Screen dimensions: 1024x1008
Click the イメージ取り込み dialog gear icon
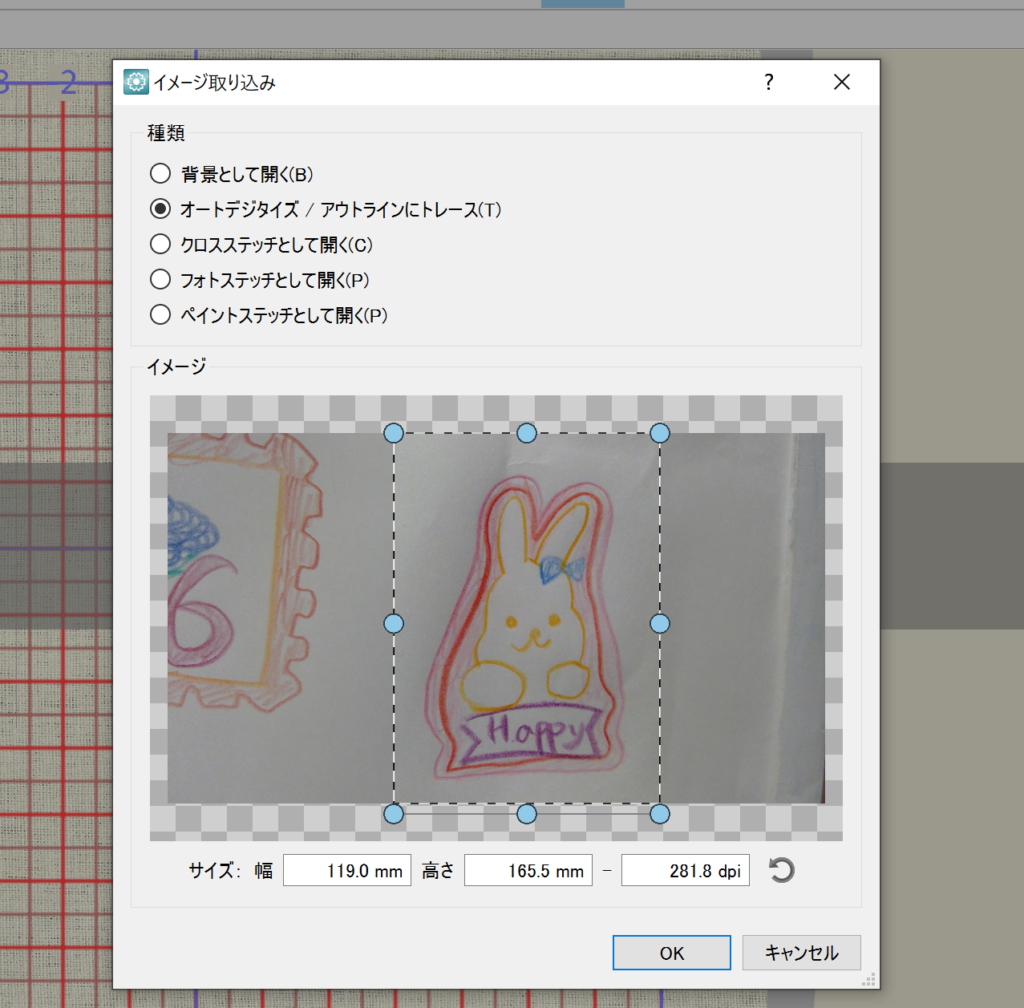tap(135, 83)
